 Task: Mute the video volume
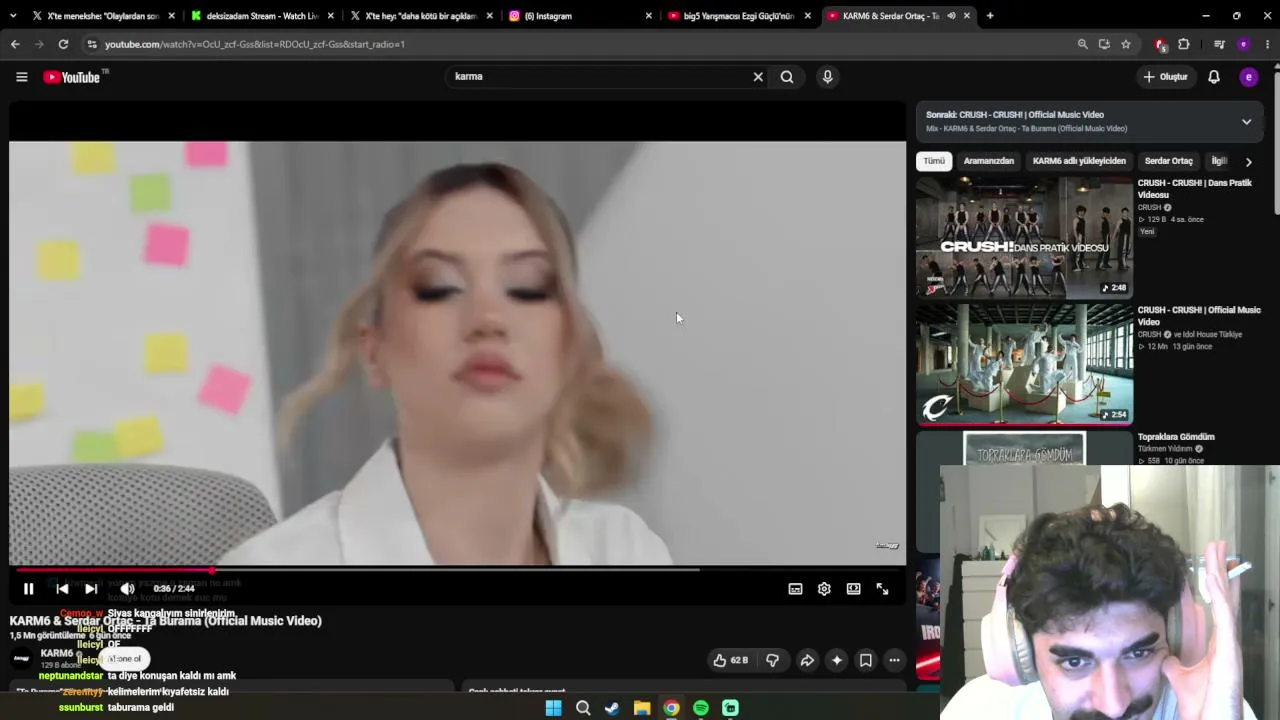127,589
